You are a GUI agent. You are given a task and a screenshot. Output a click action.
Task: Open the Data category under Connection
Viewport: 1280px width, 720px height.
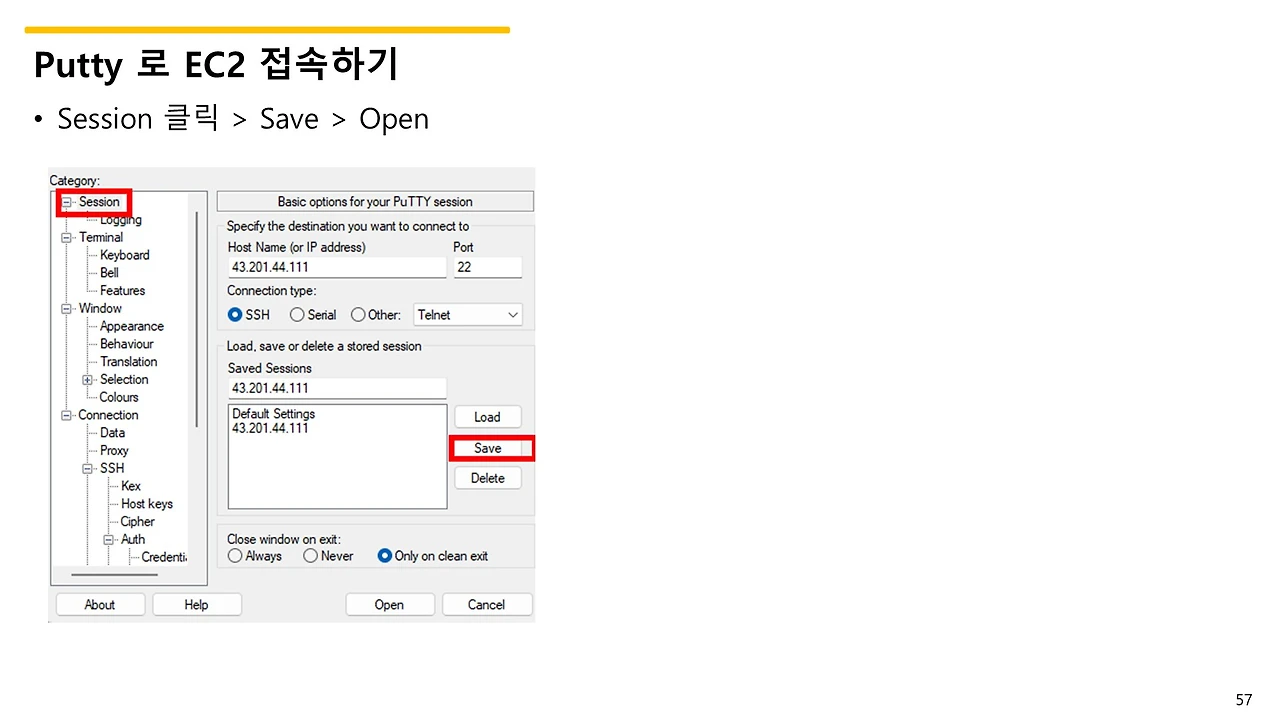coord(113,433)
